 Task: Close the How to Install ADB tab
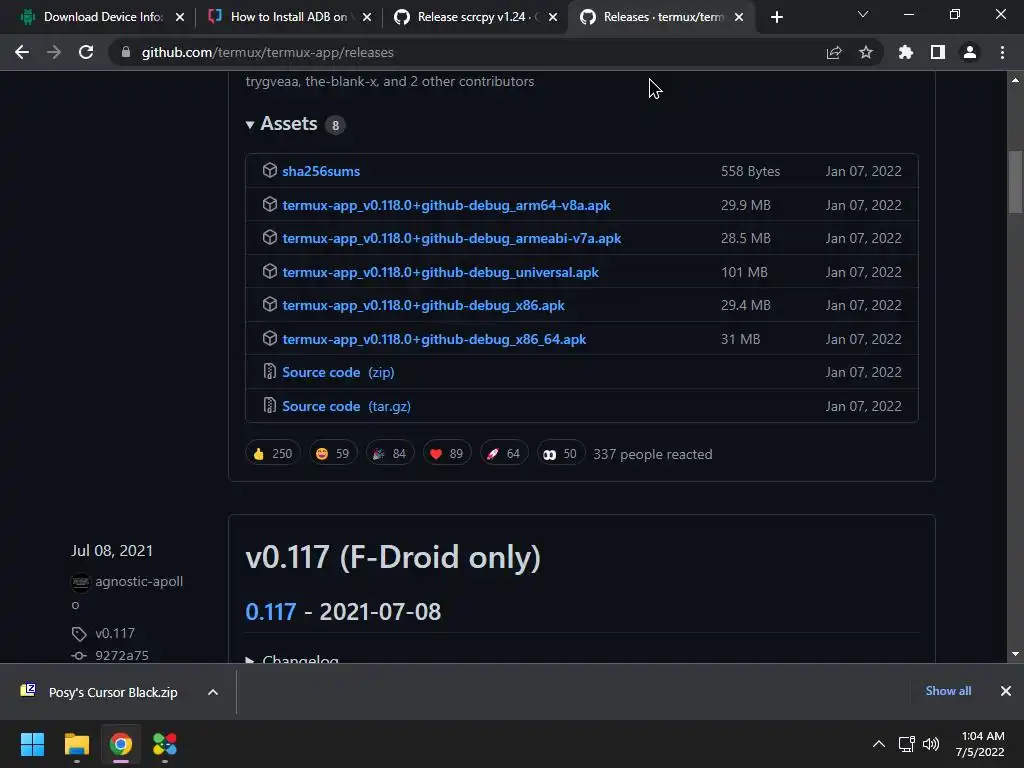click(x=366, y=18)
